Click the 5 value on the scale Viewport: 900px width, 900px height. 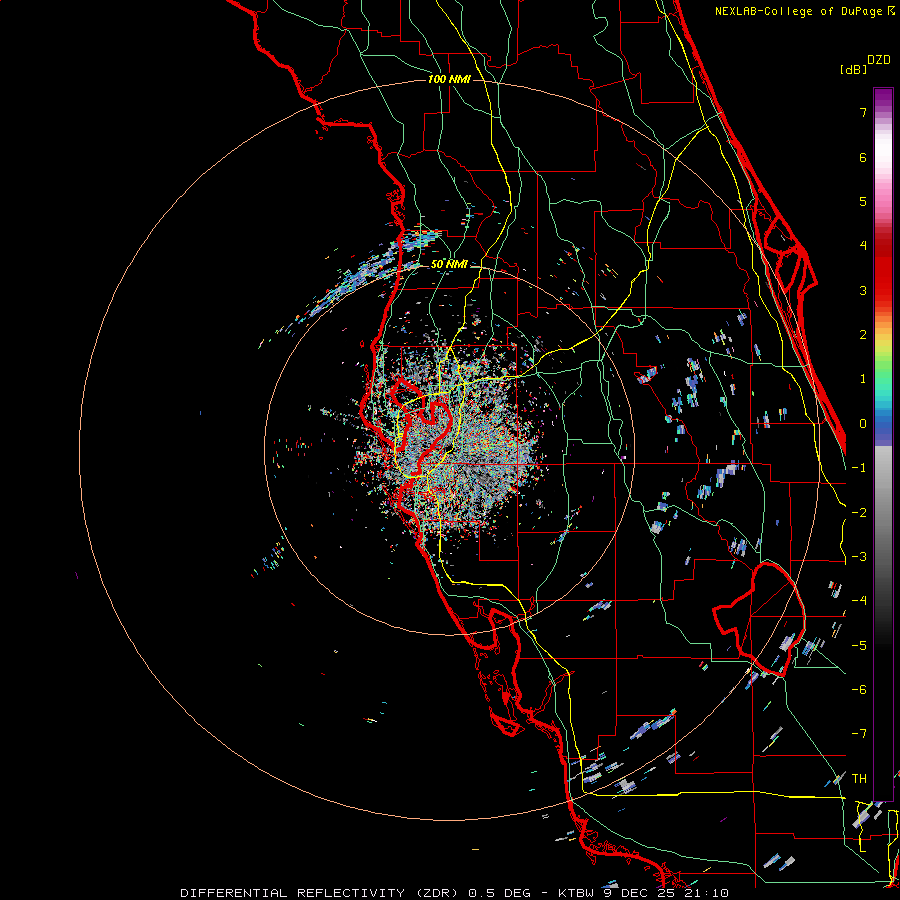pos(863,201)
